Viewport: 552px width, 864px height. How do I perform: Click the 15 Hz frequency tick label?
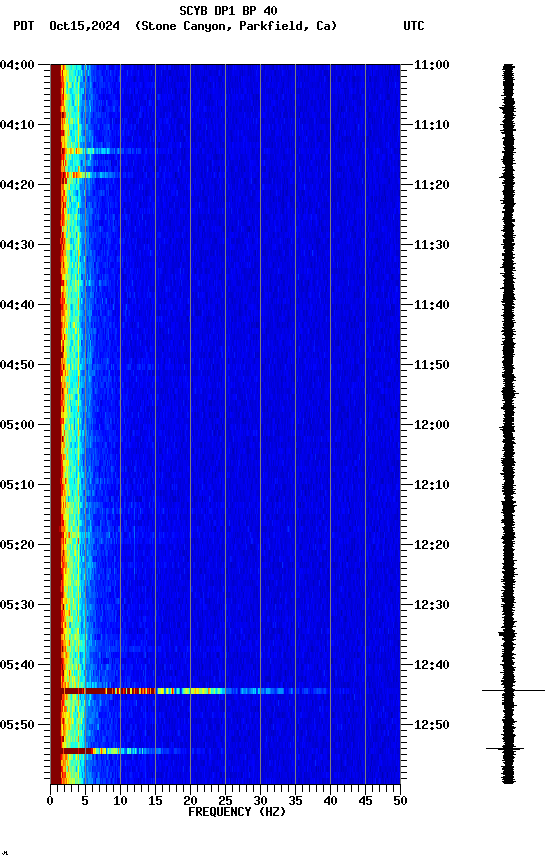(x=155, y=801)
